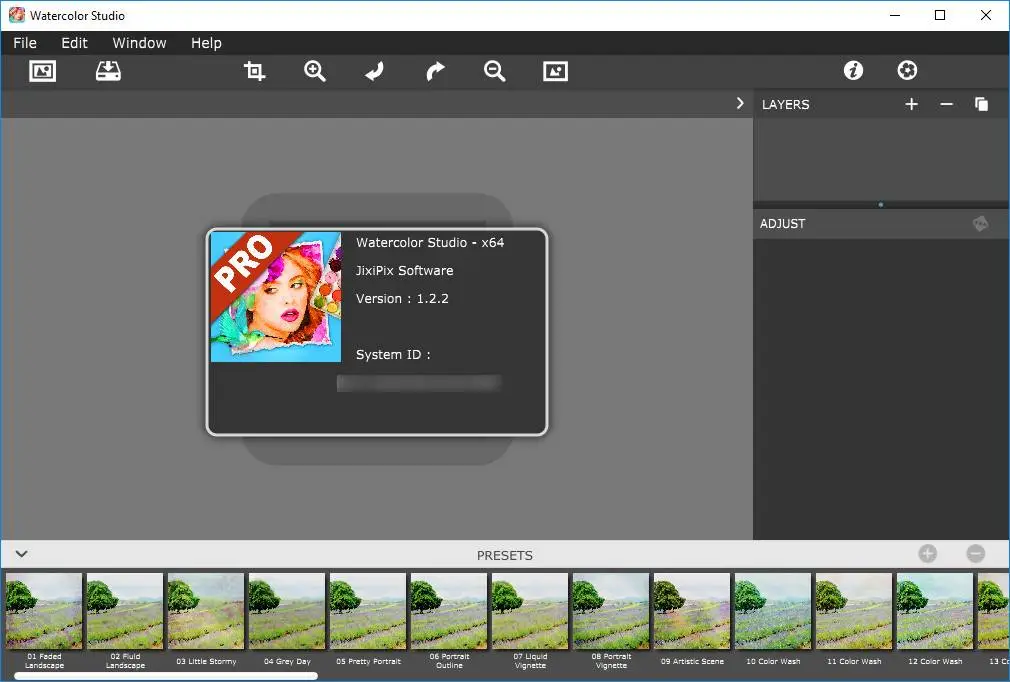Viewport: 1010px width, 682px height.
Task: Apply the 04 Grey Day preset
Action: pos(287,621)
